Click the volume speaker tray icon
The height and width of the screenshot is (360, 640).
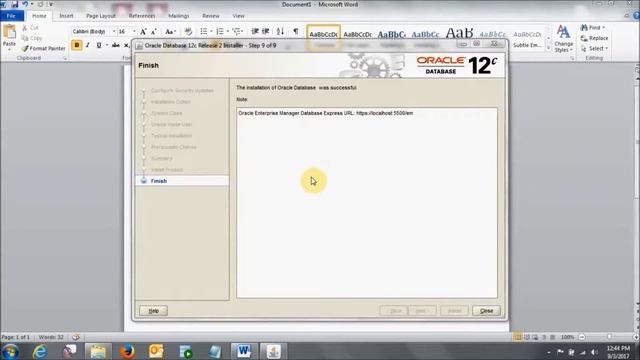594,352
